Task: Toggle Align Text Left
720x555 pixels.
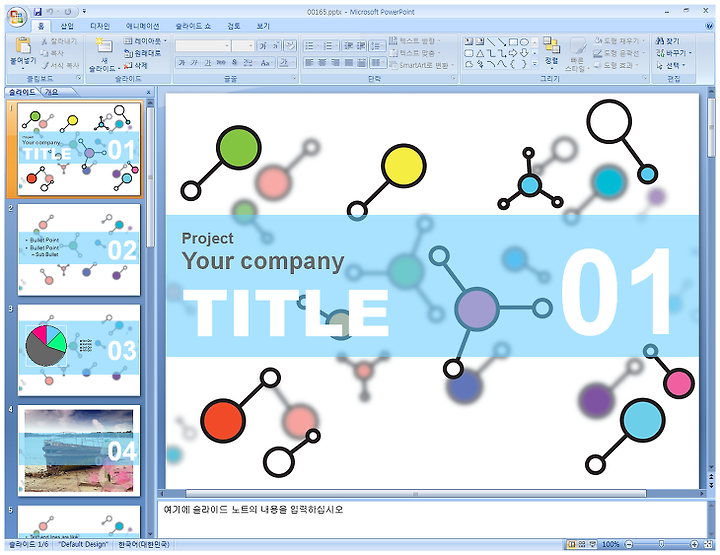Action: (x=309, y=62)
